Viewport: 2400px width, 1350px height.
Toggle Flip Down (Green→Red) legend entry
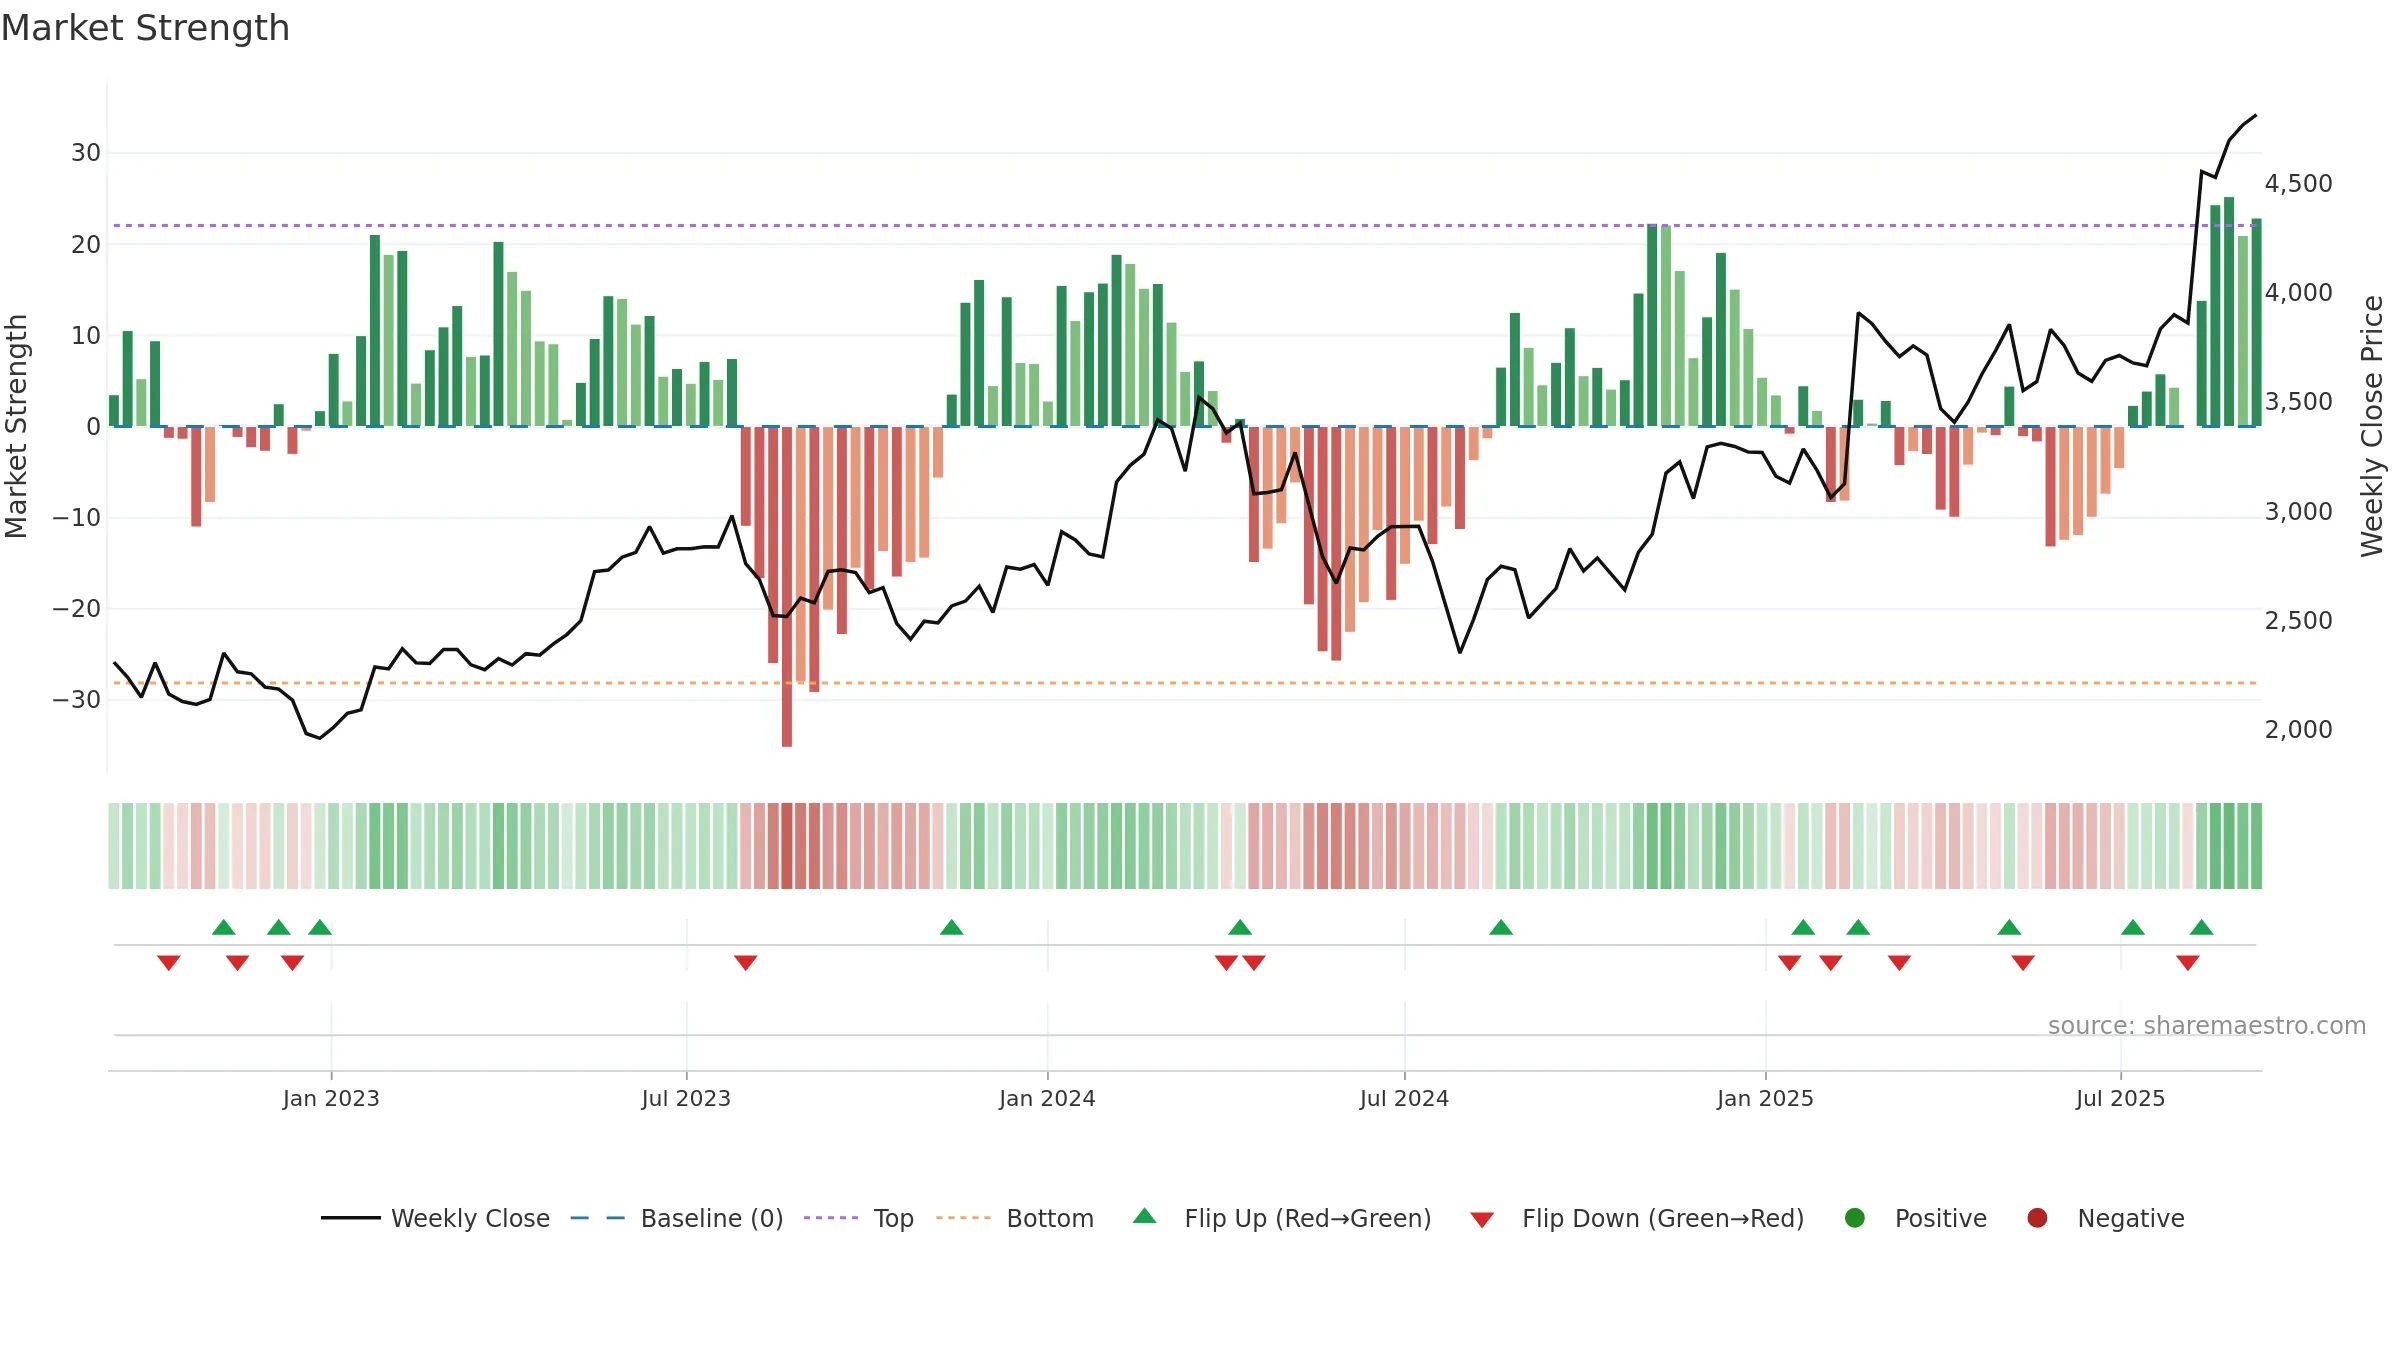coord(1638,1218)
